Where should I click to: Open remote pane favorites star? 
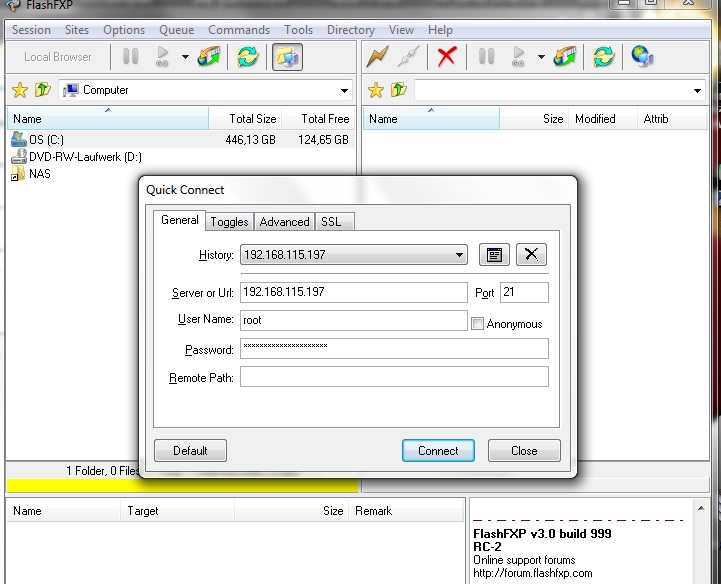click(x=376, y=90)
